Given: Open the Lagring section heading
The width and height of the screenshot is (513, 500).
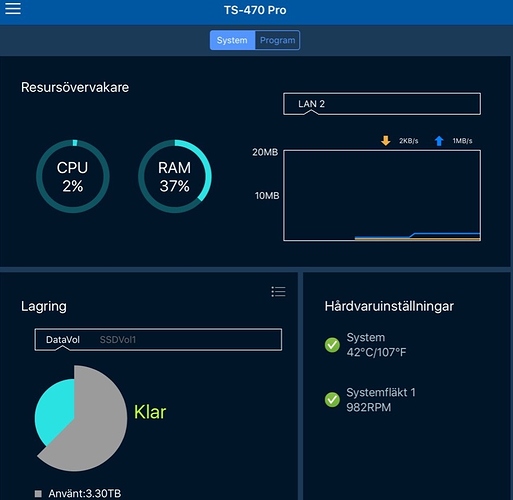Looking at the screenshot, I should pyautogui.click(x=44, y=307).
